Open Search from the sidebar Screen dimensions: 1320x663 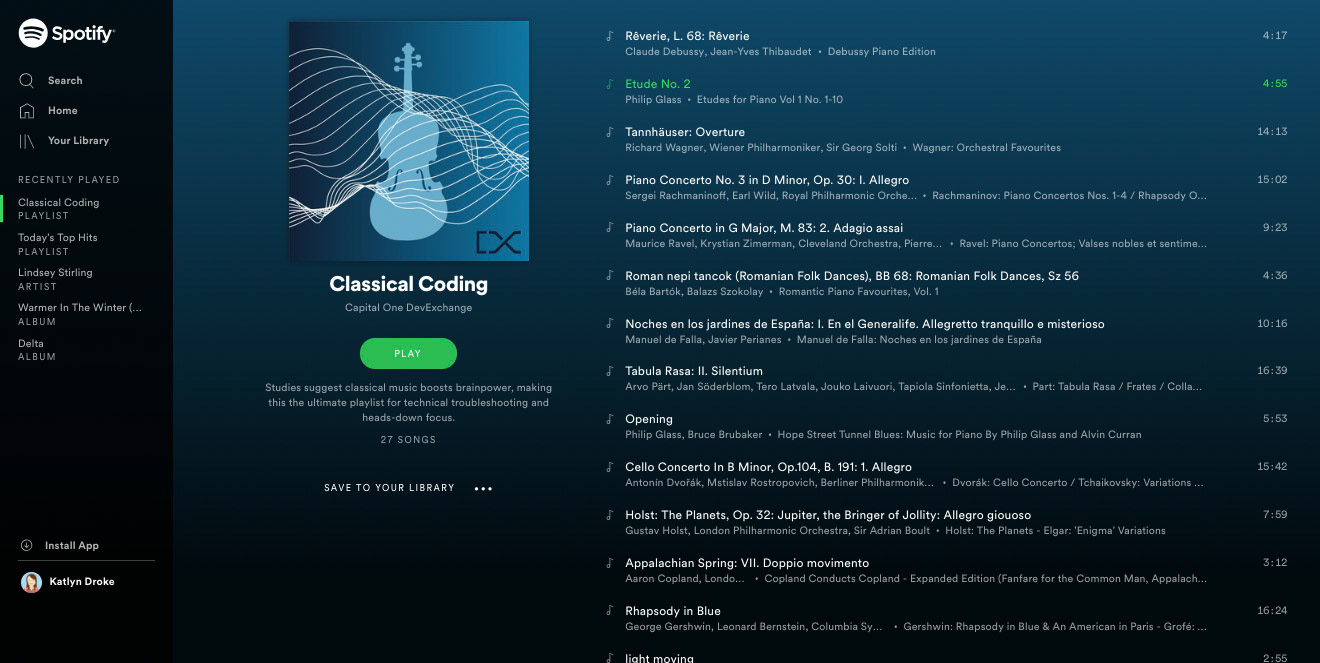pyautogui.click(x=51, y=80)
